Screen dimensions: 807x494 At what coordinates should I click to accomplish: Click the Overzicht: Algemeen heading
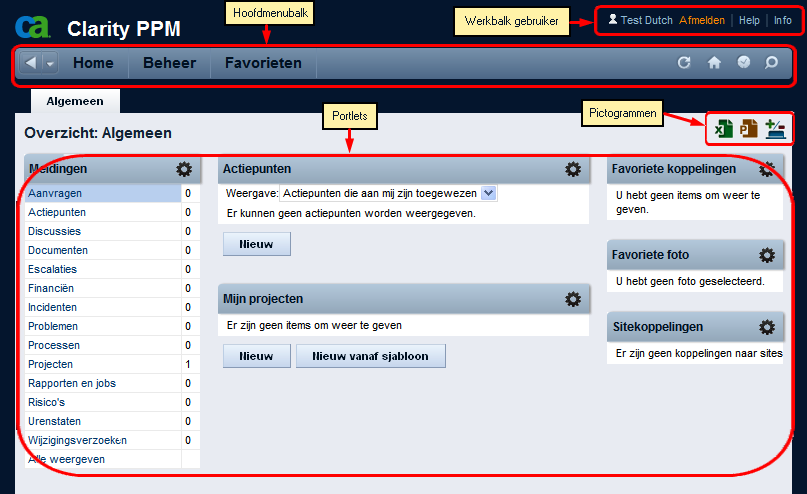[x=98, y=133]
